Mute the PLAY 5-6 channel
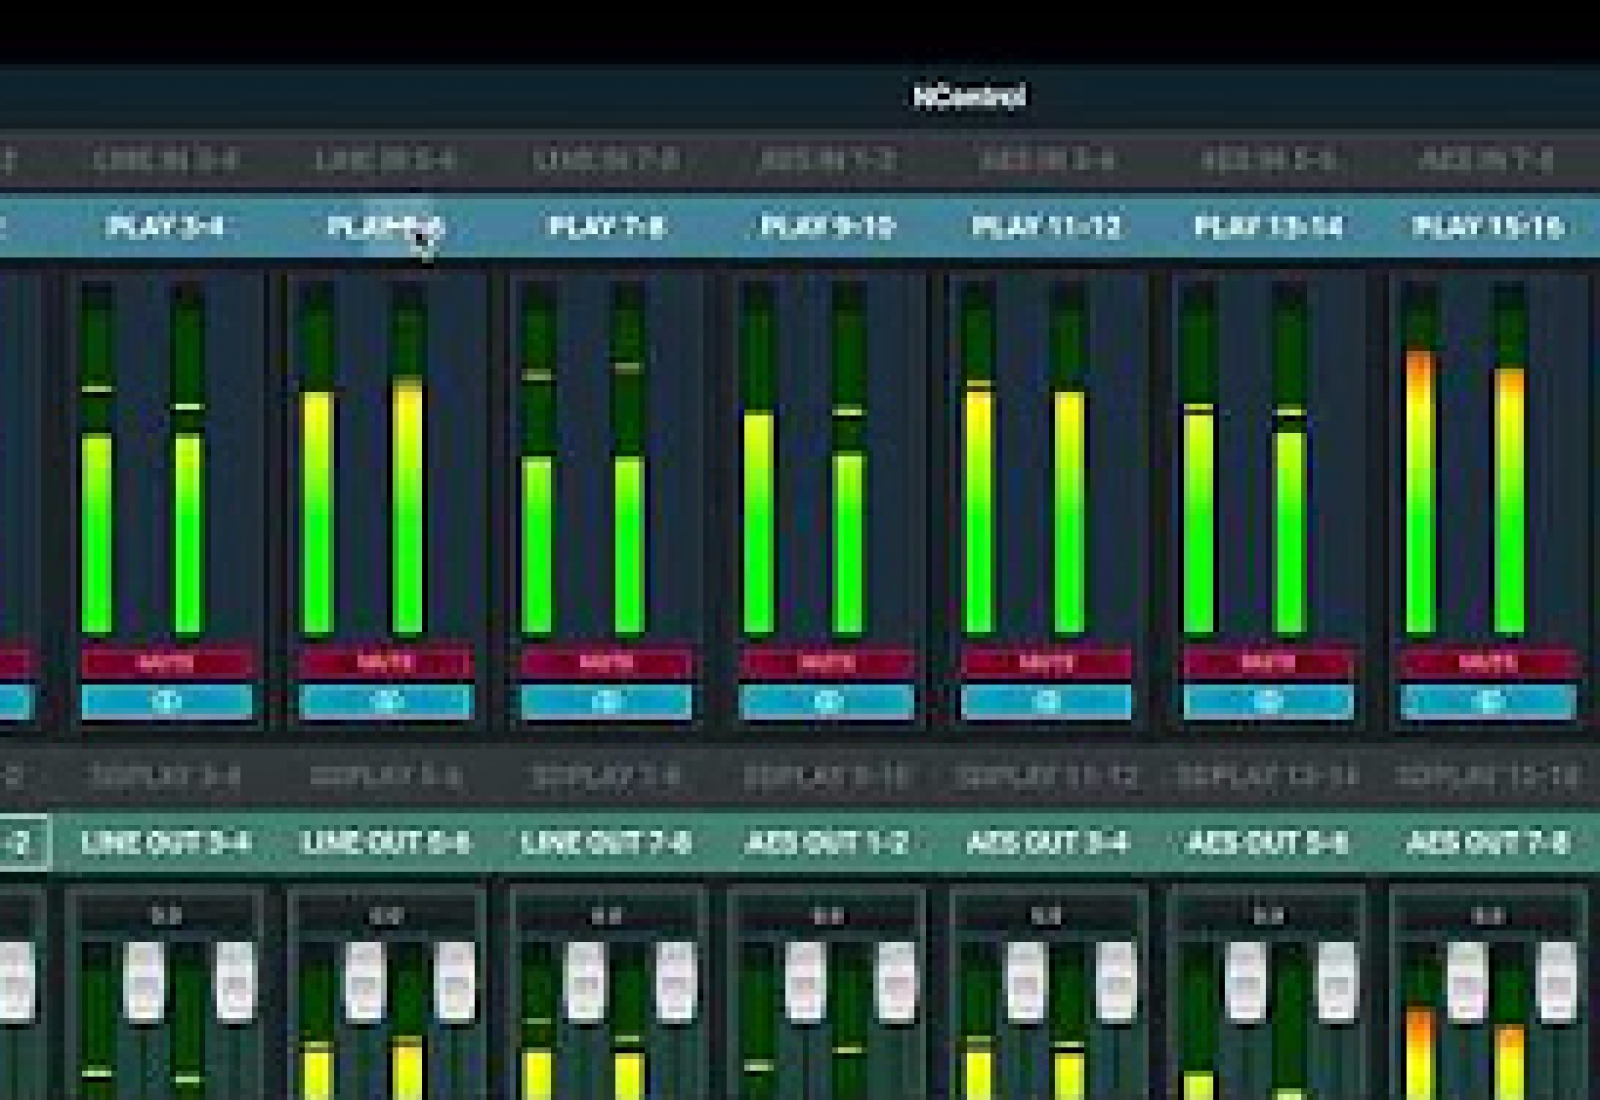This screenshot has width=1600, height=1100. 386,662
